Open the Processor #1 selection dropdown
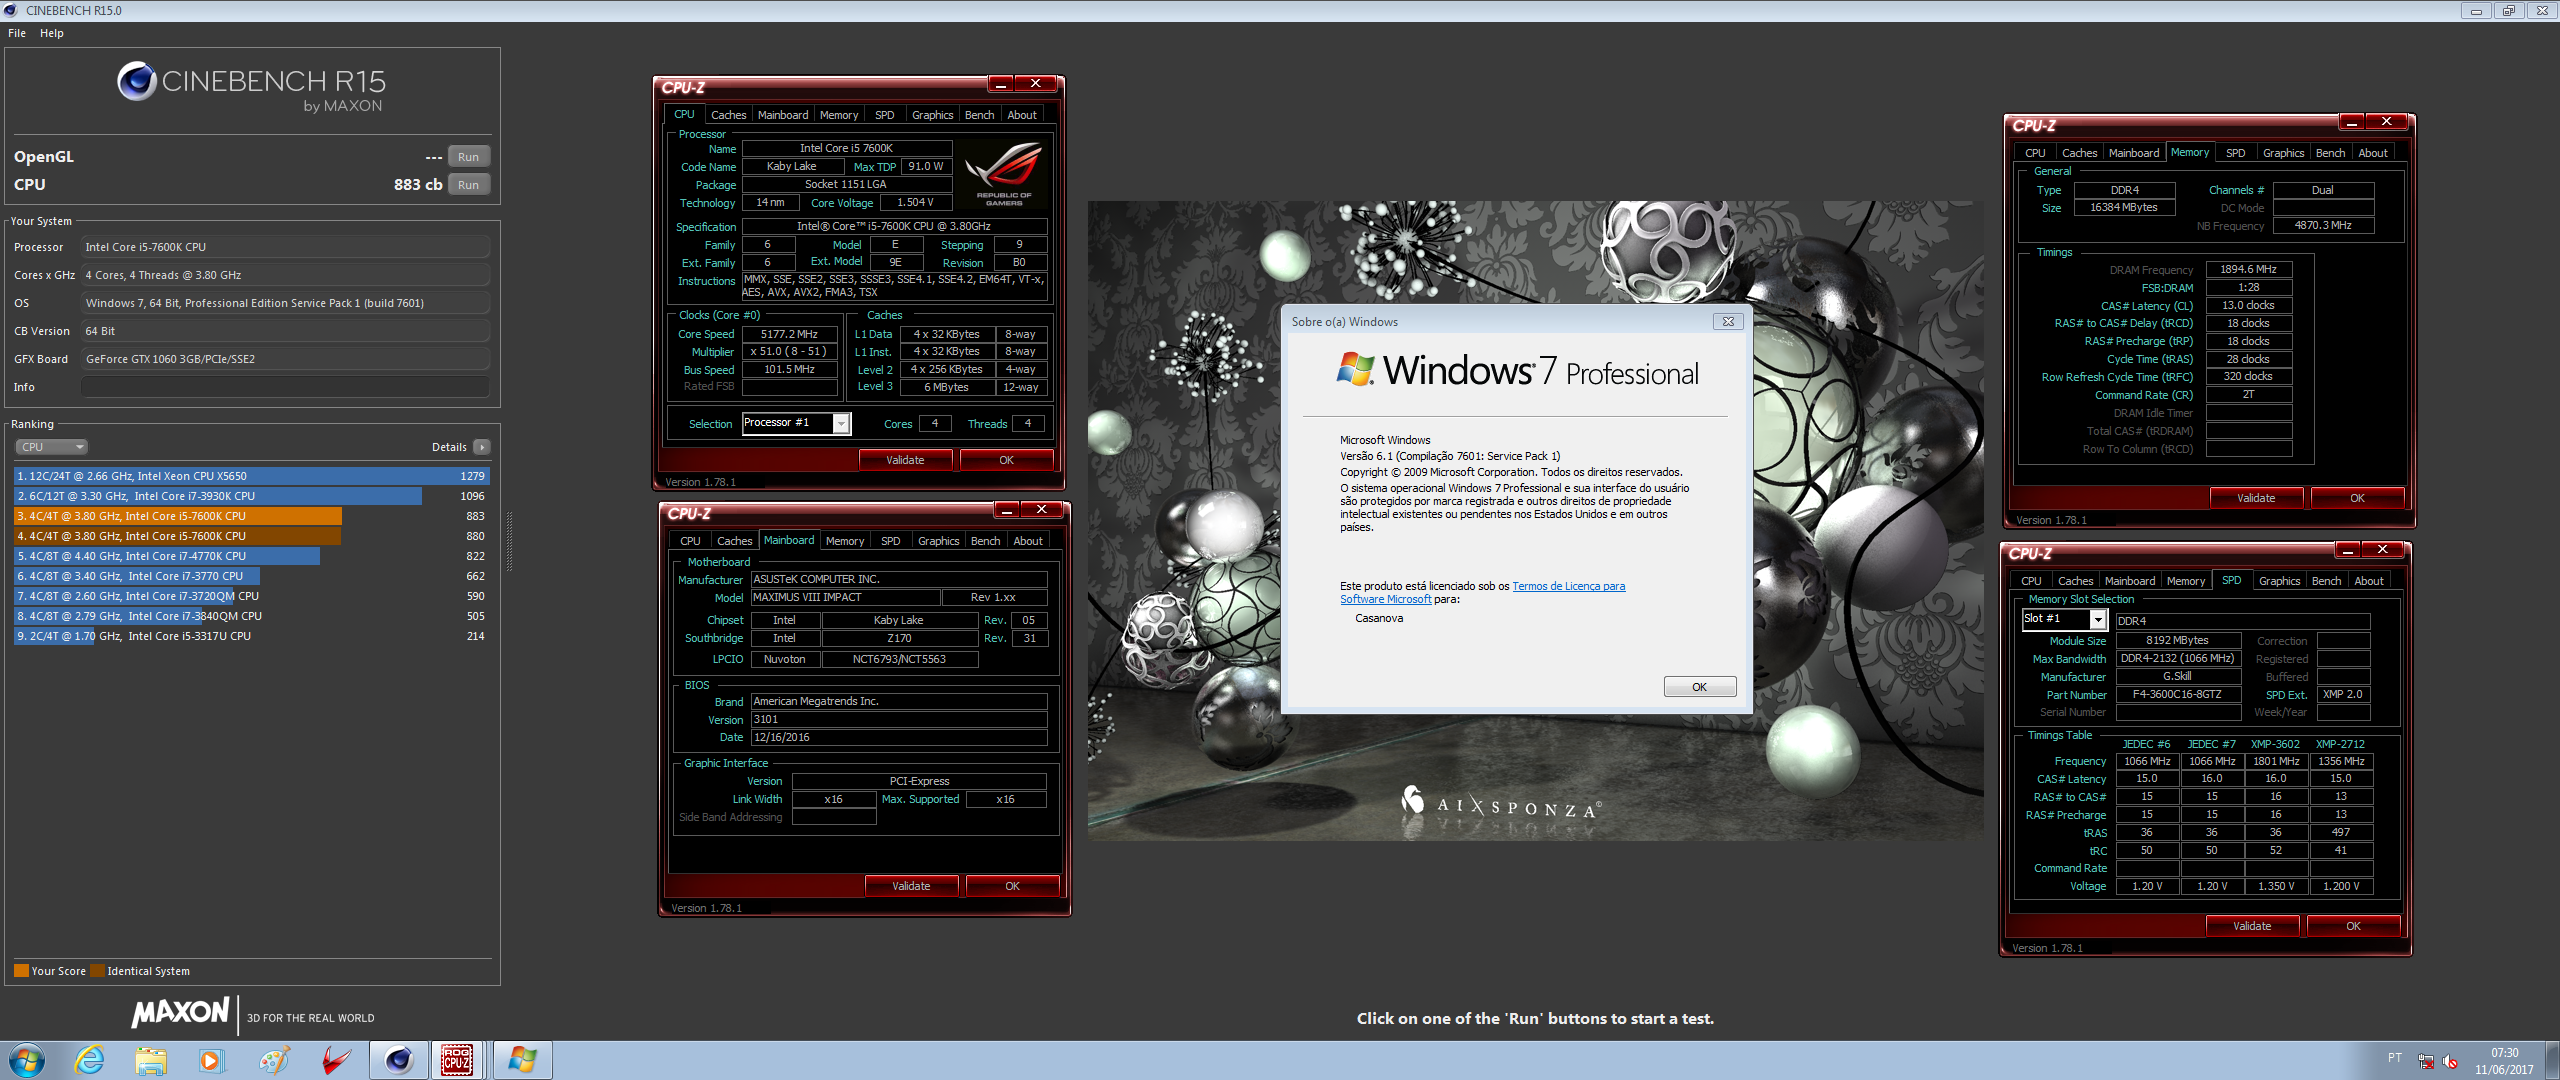2560x1080 pixels. point(796,423)
